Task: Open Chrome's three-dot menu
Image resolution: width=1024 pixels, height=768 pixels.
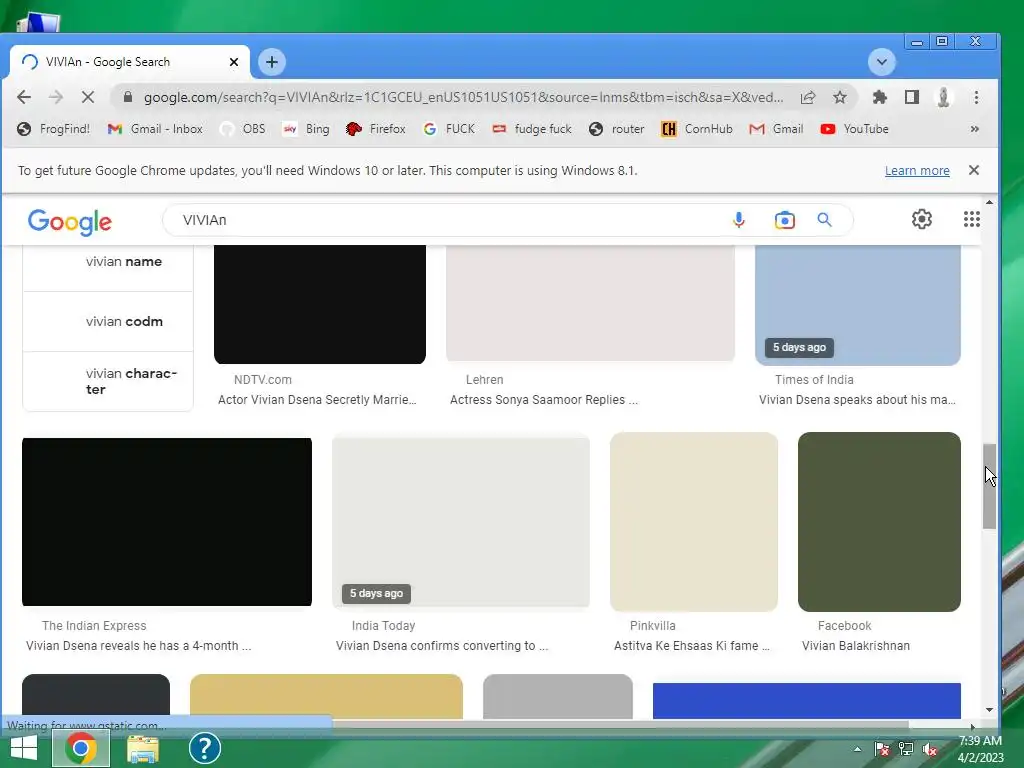Action: (x=976, y=97)
